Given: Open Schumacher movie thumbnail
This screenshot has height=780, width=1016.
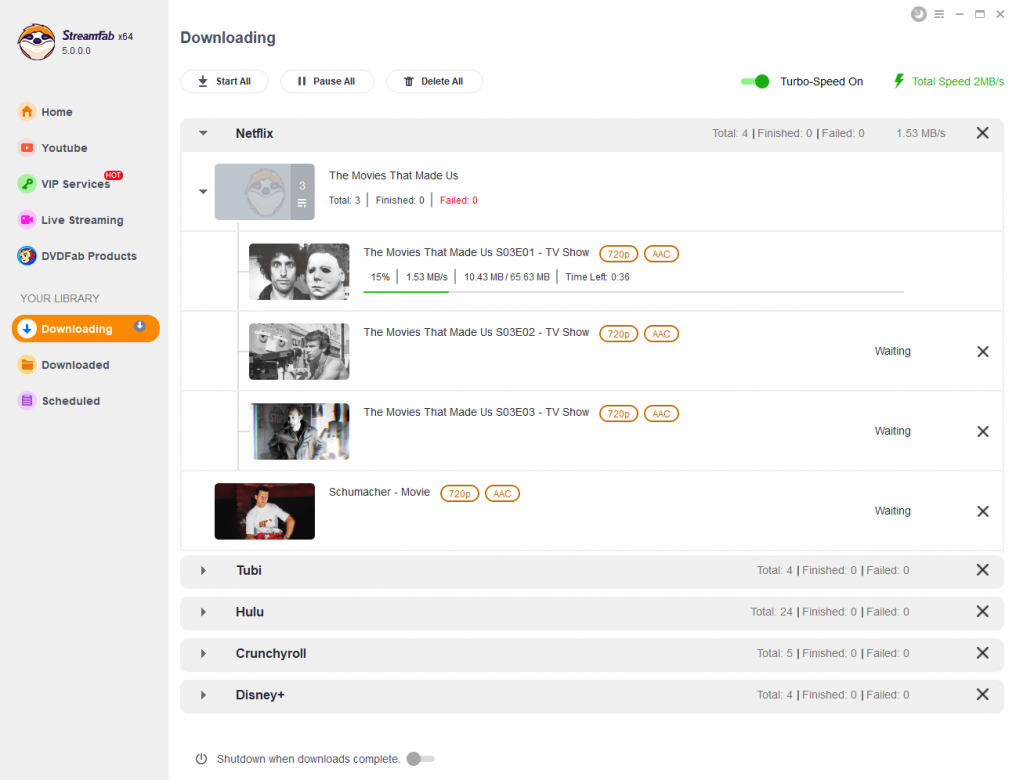Looking at the screenshot, I should click(264, 511).
